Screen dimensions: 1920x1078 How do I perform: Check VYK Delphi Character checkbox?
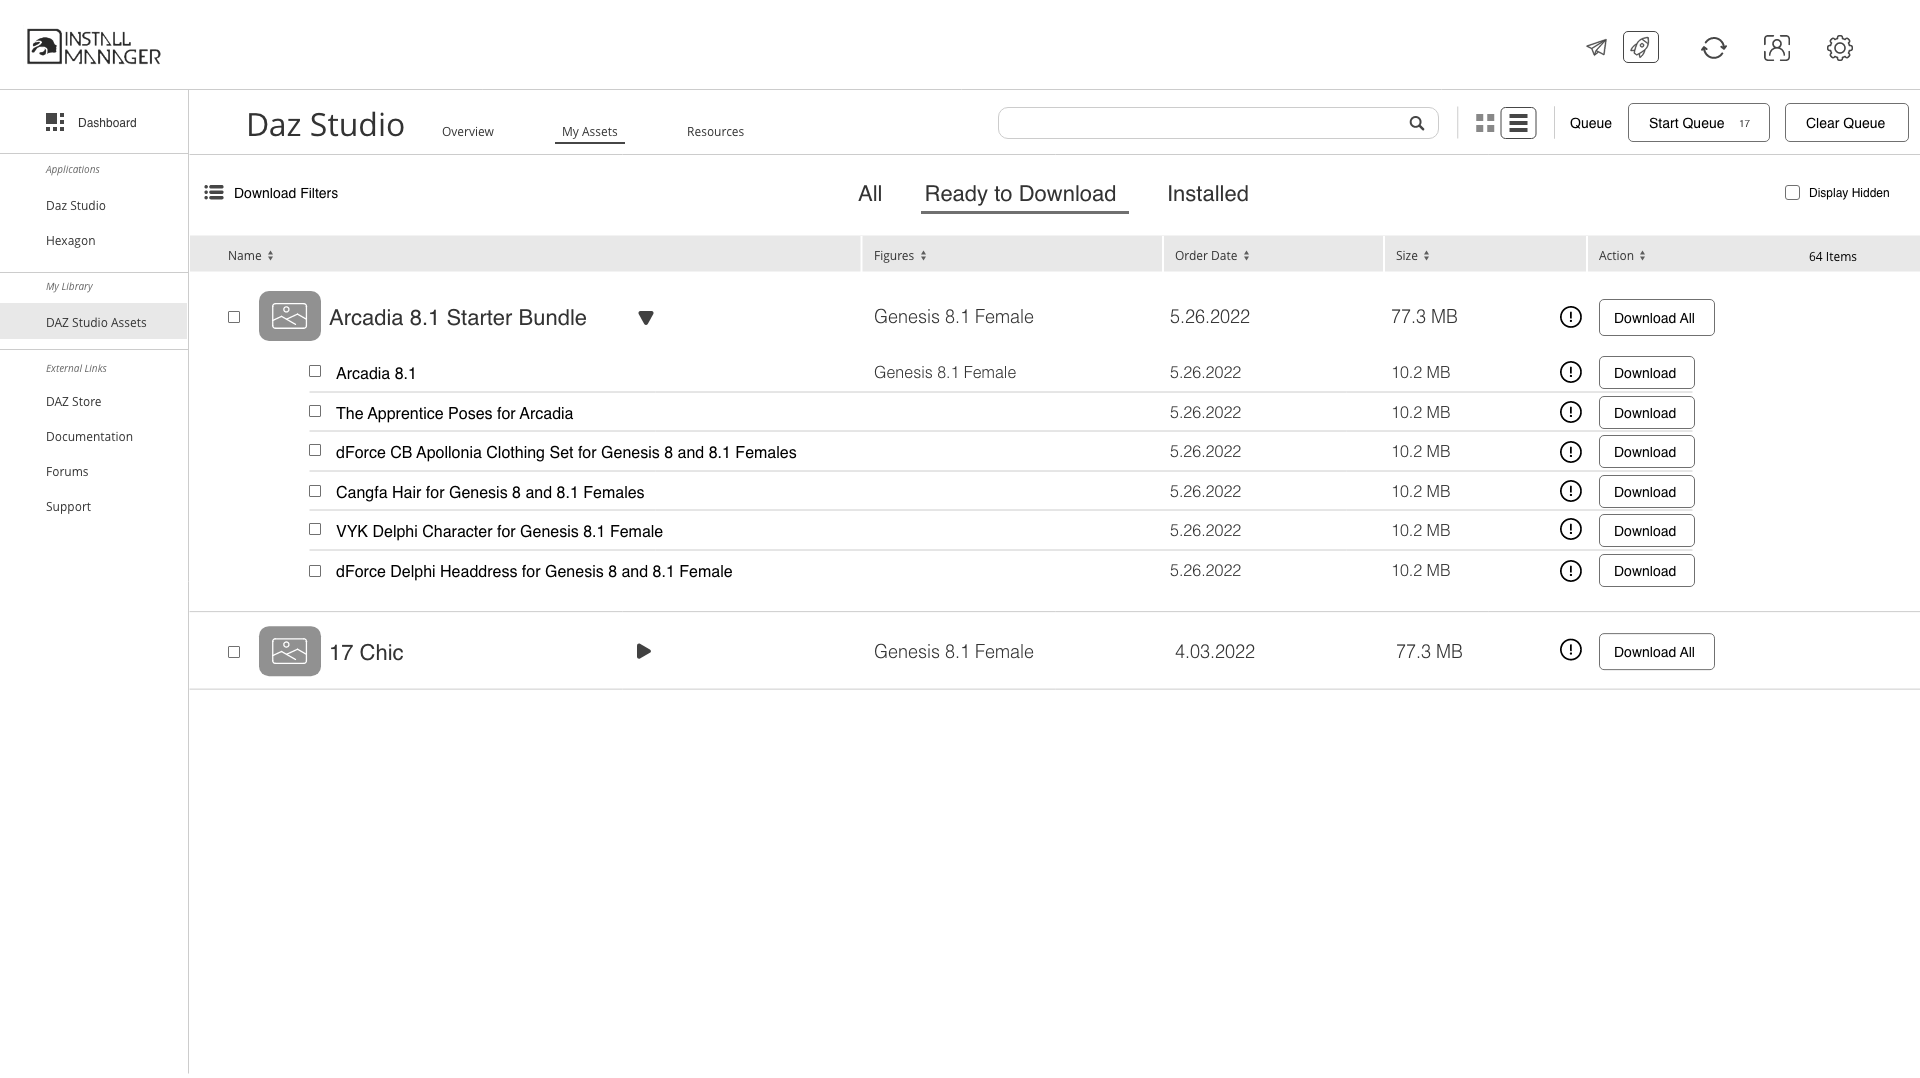[315, 529]
